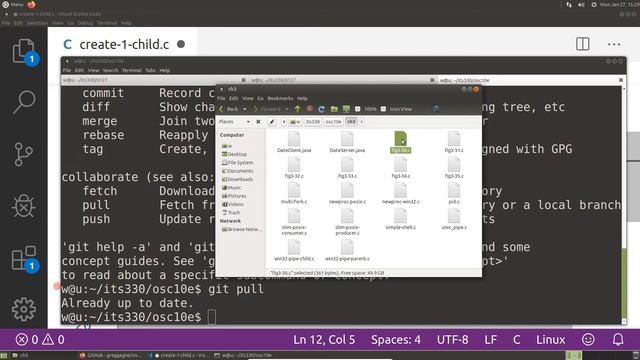The height and width of the screenshot is (360, 640).
Task: Open the VS Code Selection menu
Action: tap(37, 23)
